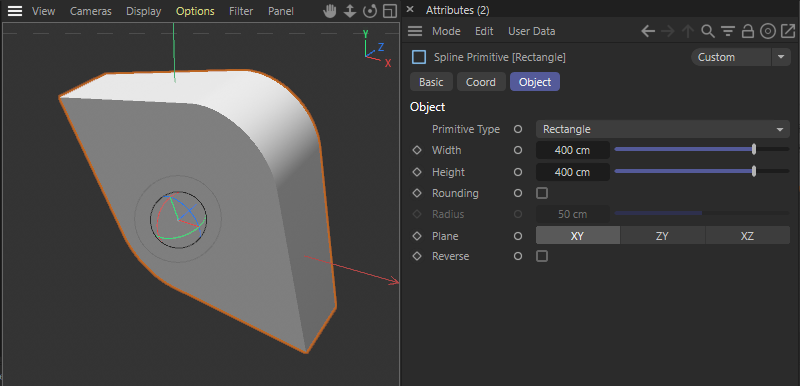The image size is (800, 386).
Task: Open the Primitive Type Rectangle dropdown
Action: [x=663, y=130]
